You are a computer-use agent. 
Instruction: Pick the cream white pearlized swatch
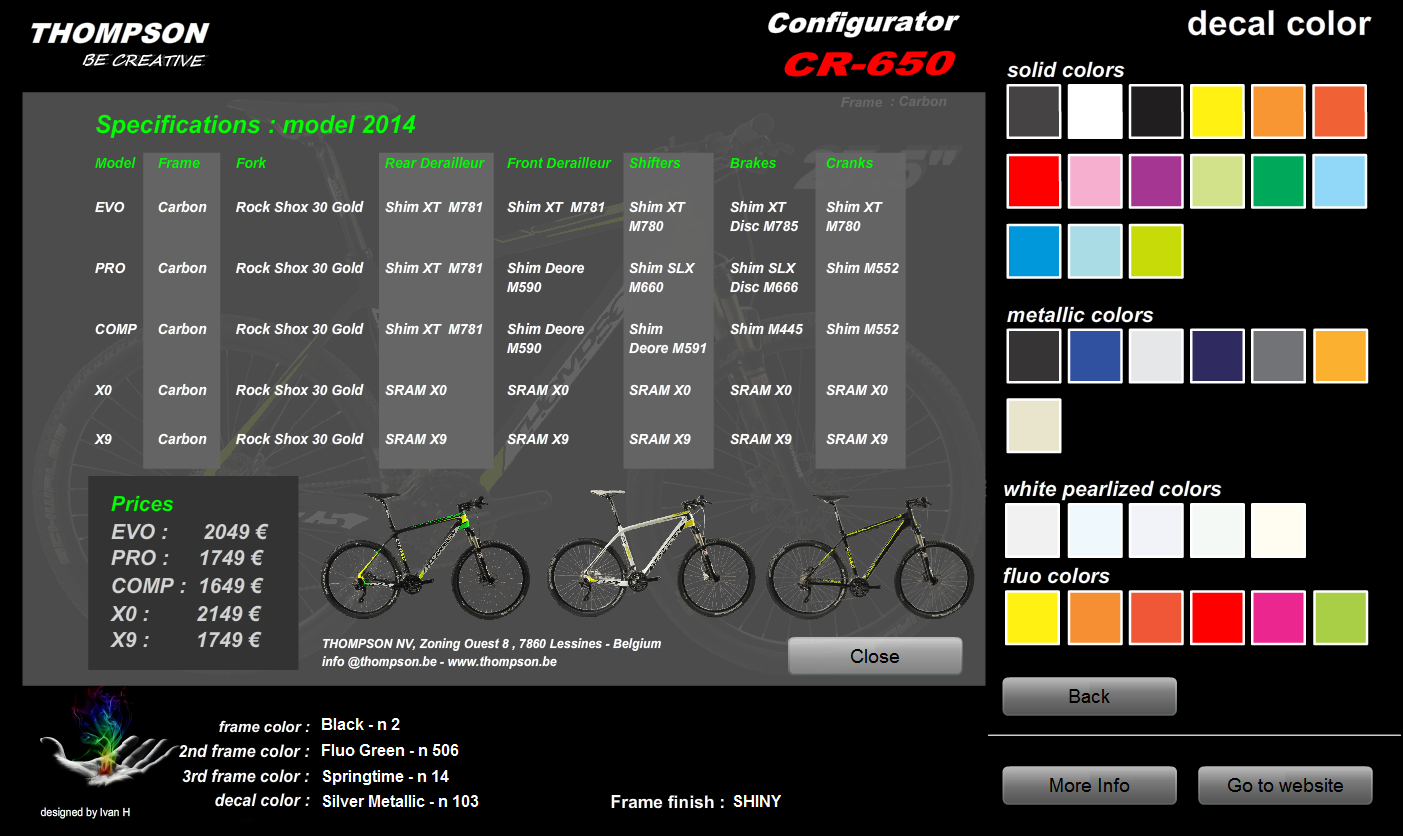[x=1278, y=530]
